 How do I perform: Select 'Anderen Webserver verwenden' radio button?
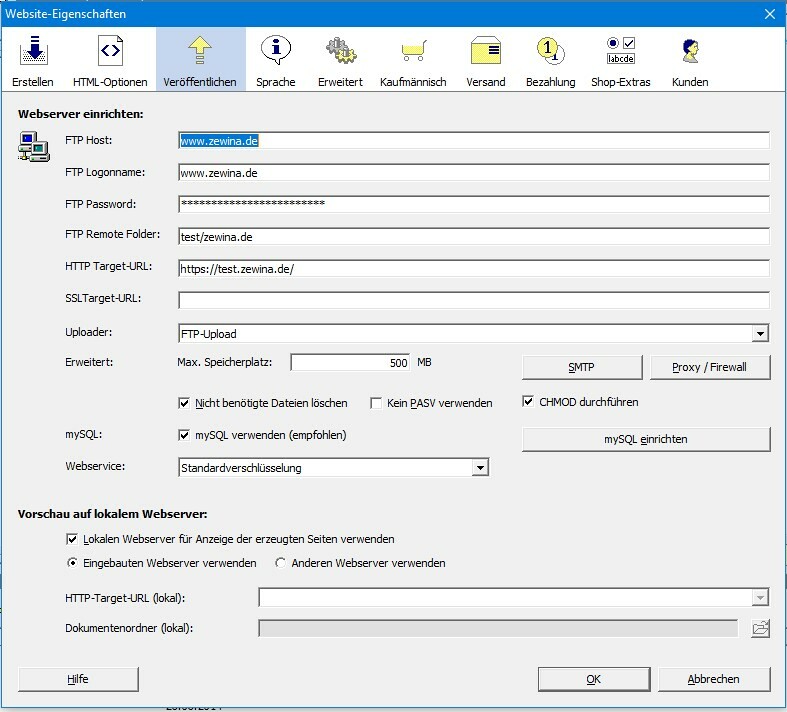281,563
